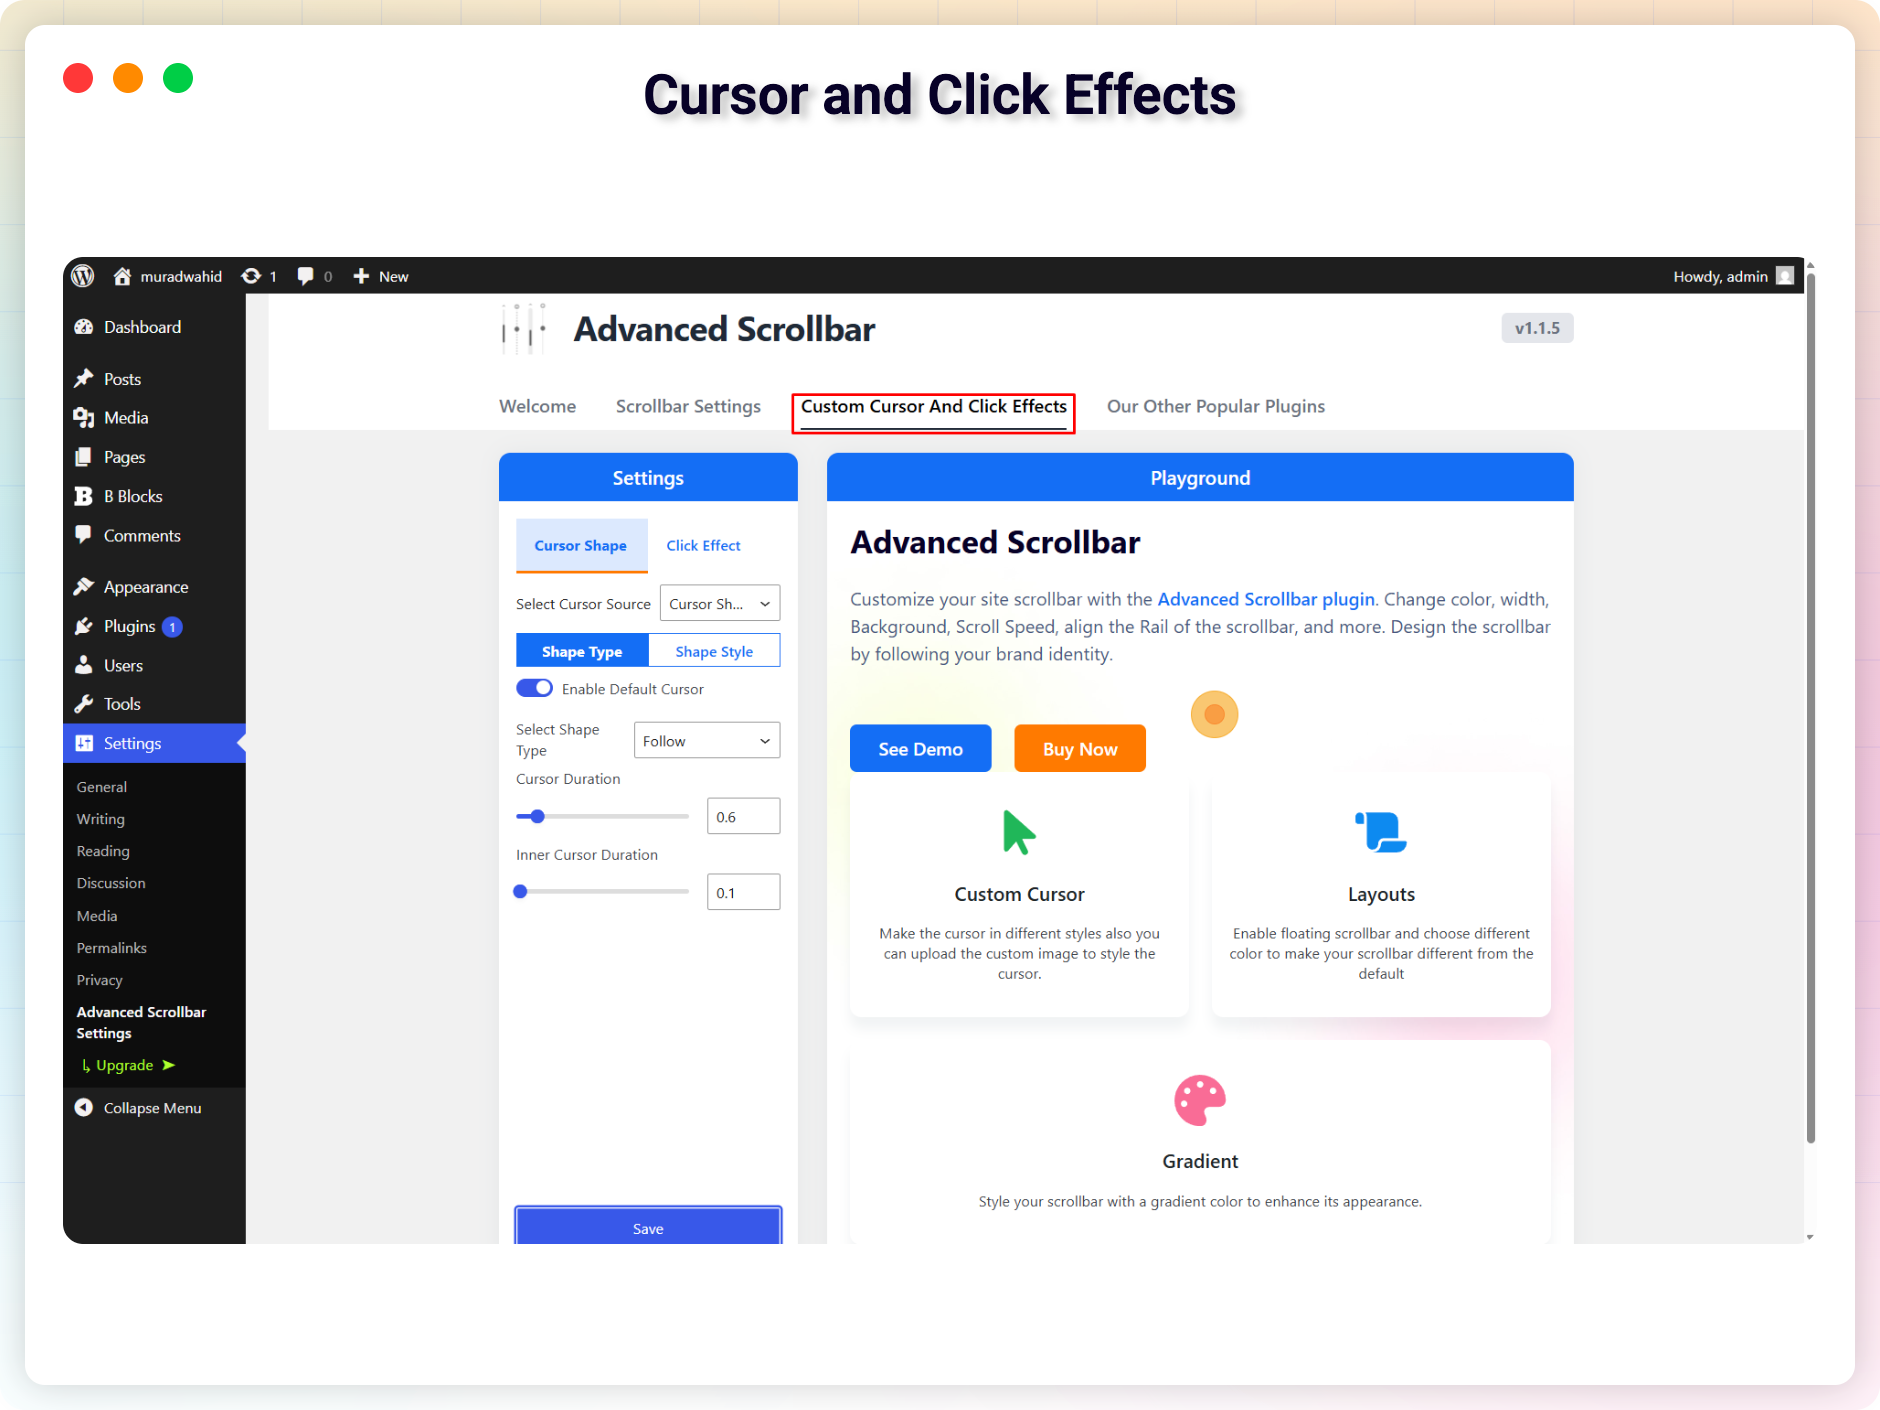1880x1410 pixels.
Task: Open the Media settings submenu item
Action: [x=97, y=916]
